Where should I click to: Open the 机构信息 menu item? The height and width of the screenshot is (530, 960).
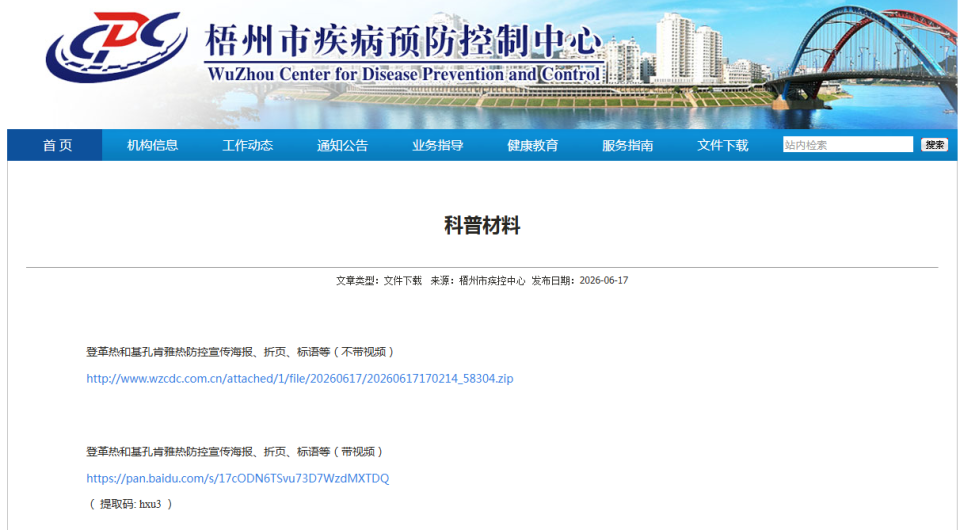coord(152,145)
